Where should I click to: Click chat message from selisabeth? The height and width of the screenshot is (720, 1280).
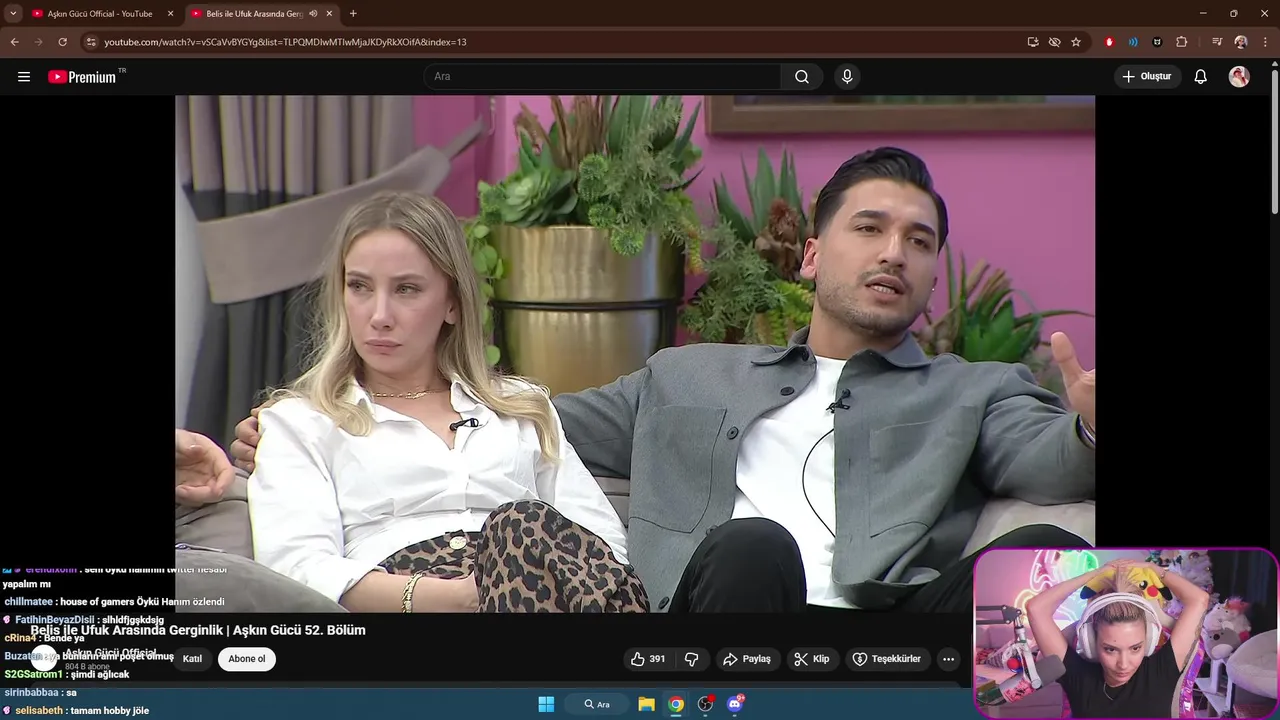(76, 710)
